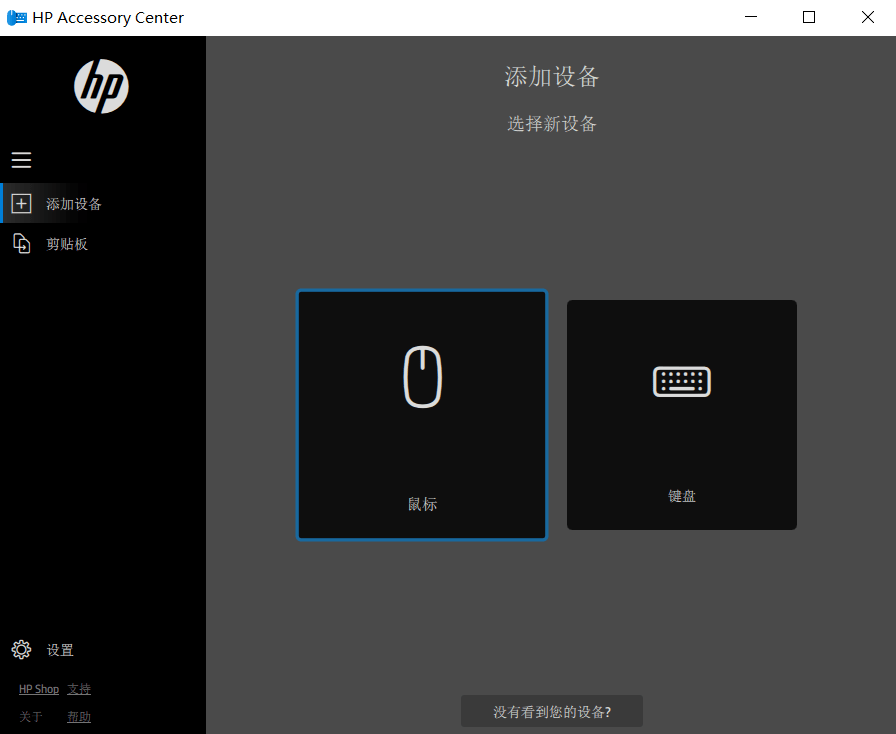
Task: Open the 帮助 help link
Action: [78, 716]
